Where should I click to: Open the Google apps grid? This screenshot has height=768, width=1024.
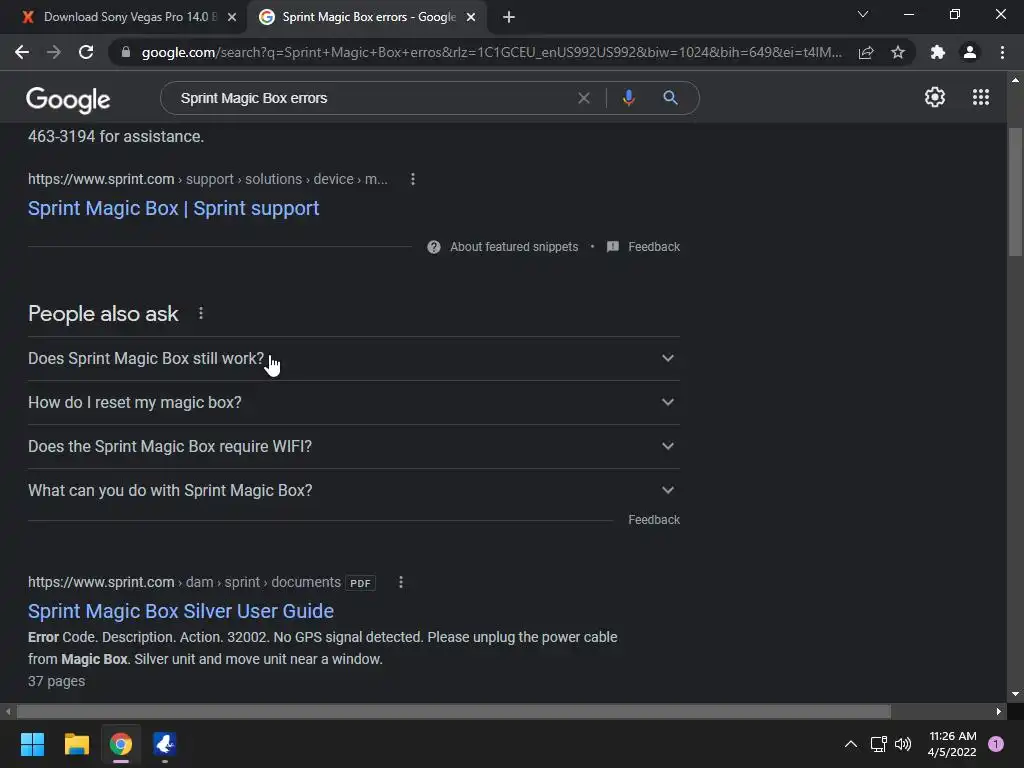click(981, 97)
